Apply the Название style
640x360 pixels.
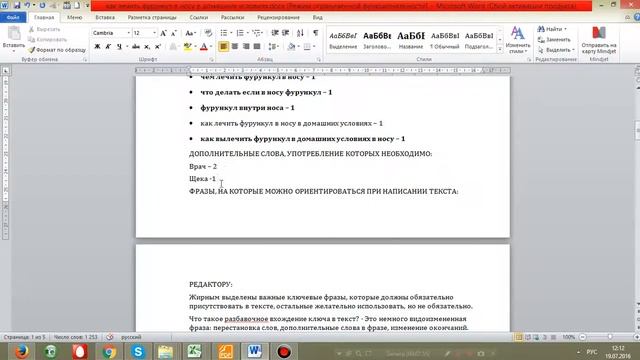click(x=411, y=40)
